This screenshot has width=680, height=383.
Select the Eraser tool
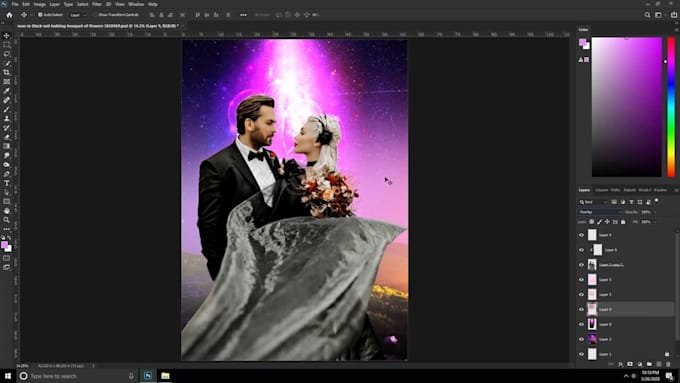click(7, 137)
